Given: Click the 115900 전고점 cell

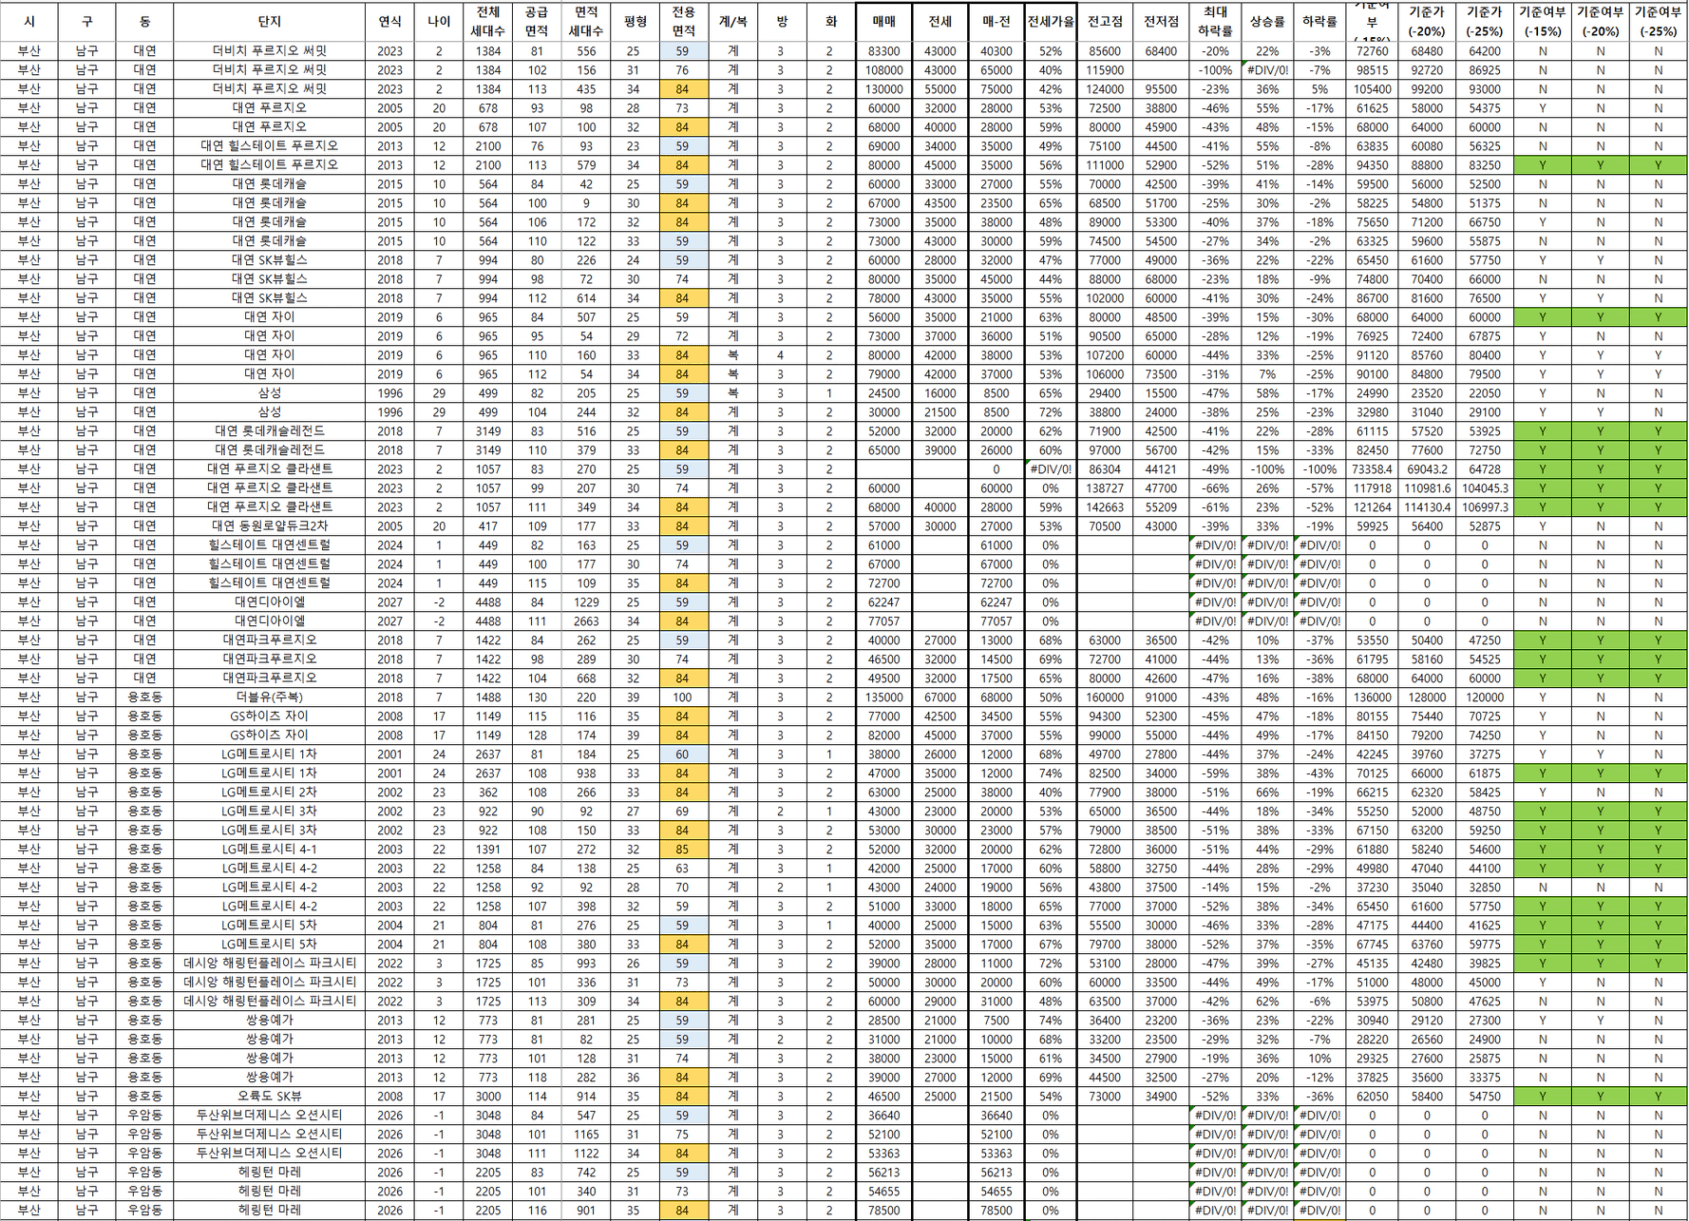Looking at the screenshot, I should click(1105, 70).
